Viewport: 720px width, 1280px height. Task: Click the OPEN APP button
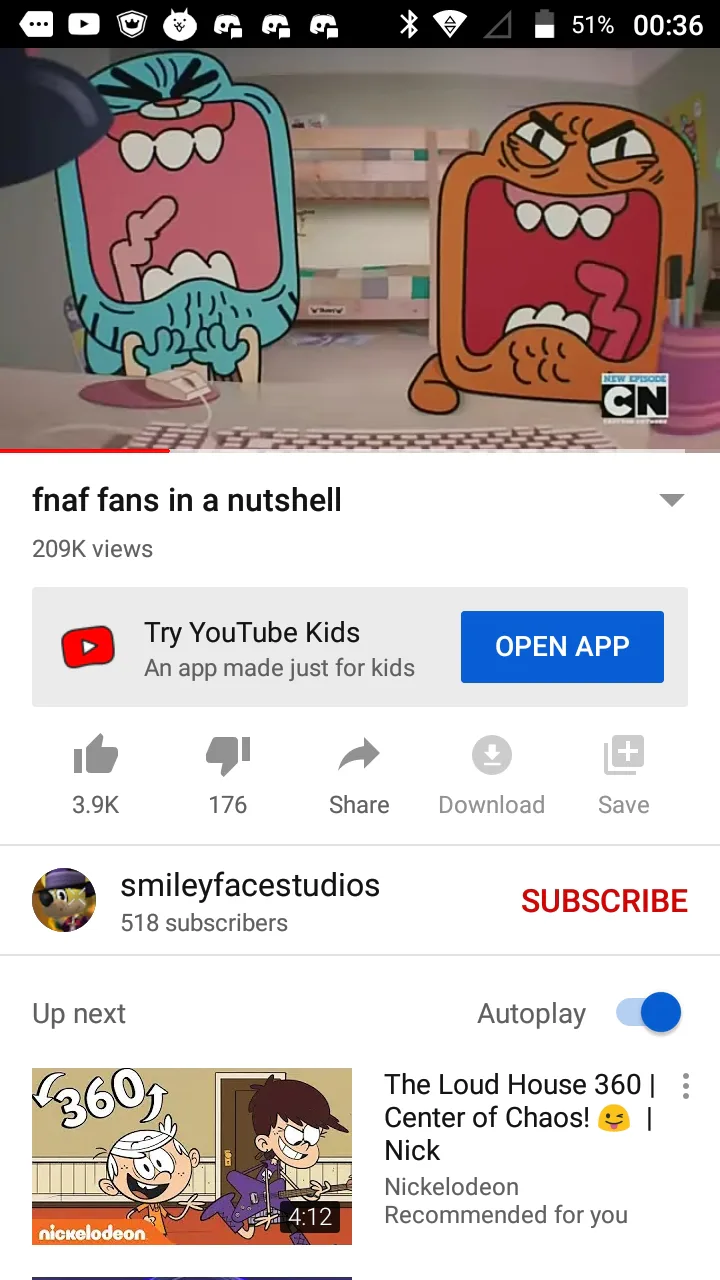(x=562, y=647)
